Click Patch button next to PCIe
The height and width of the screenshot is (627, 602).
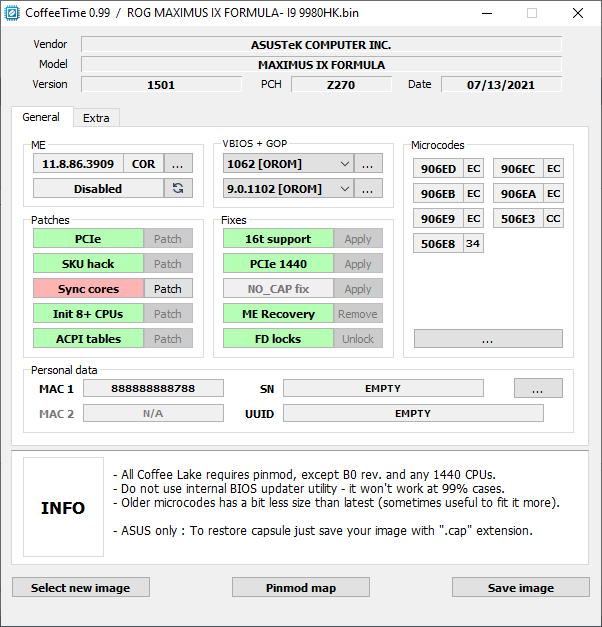(168, 239)
